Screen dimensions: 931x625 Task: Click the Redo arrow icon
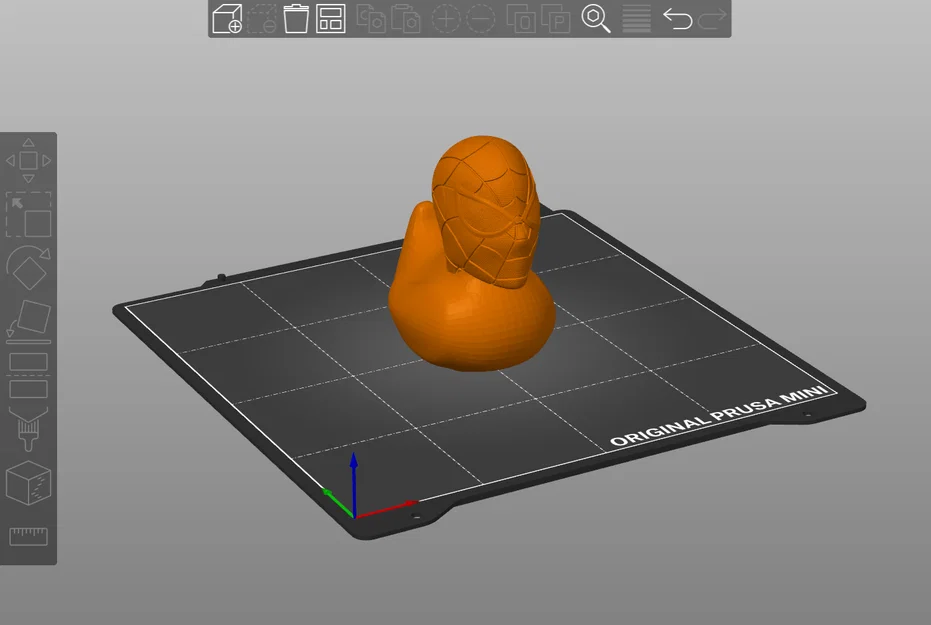tap(712, 18)
